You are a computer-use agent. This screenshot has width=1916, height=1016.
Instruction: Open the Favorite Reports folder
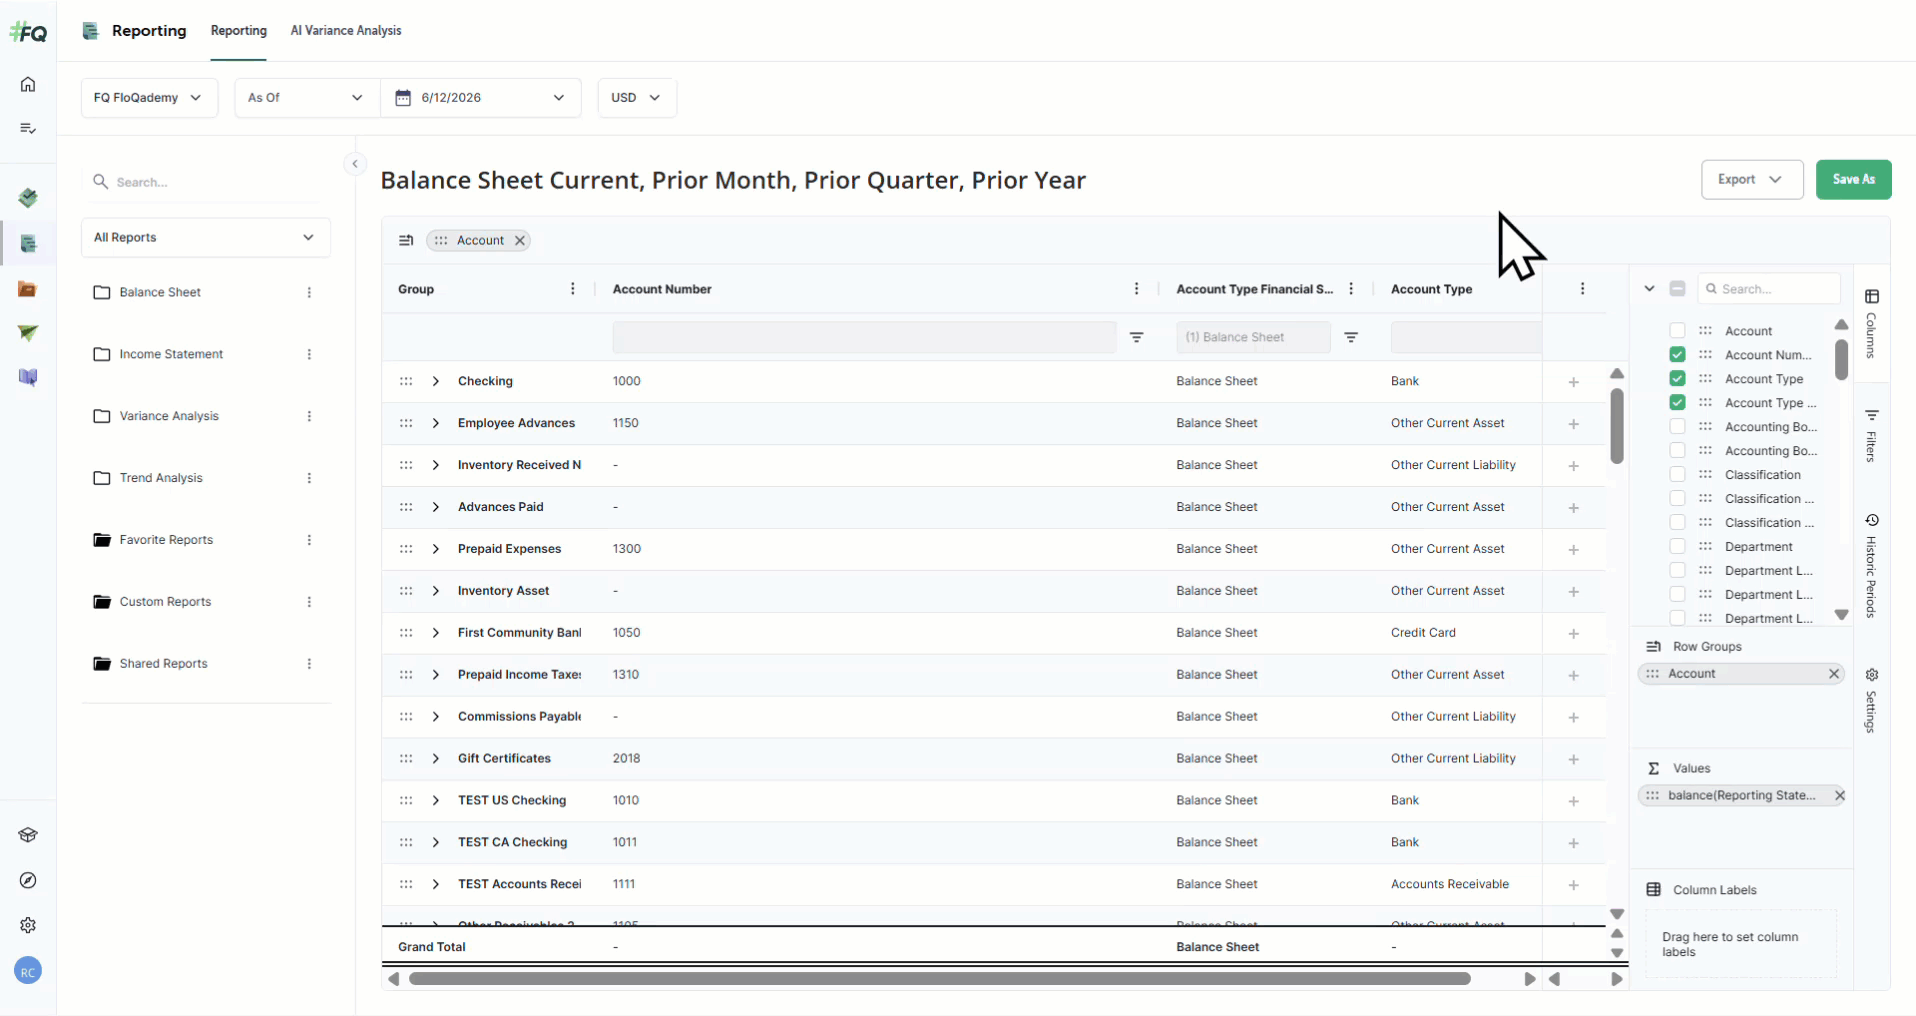coord(166,540)
